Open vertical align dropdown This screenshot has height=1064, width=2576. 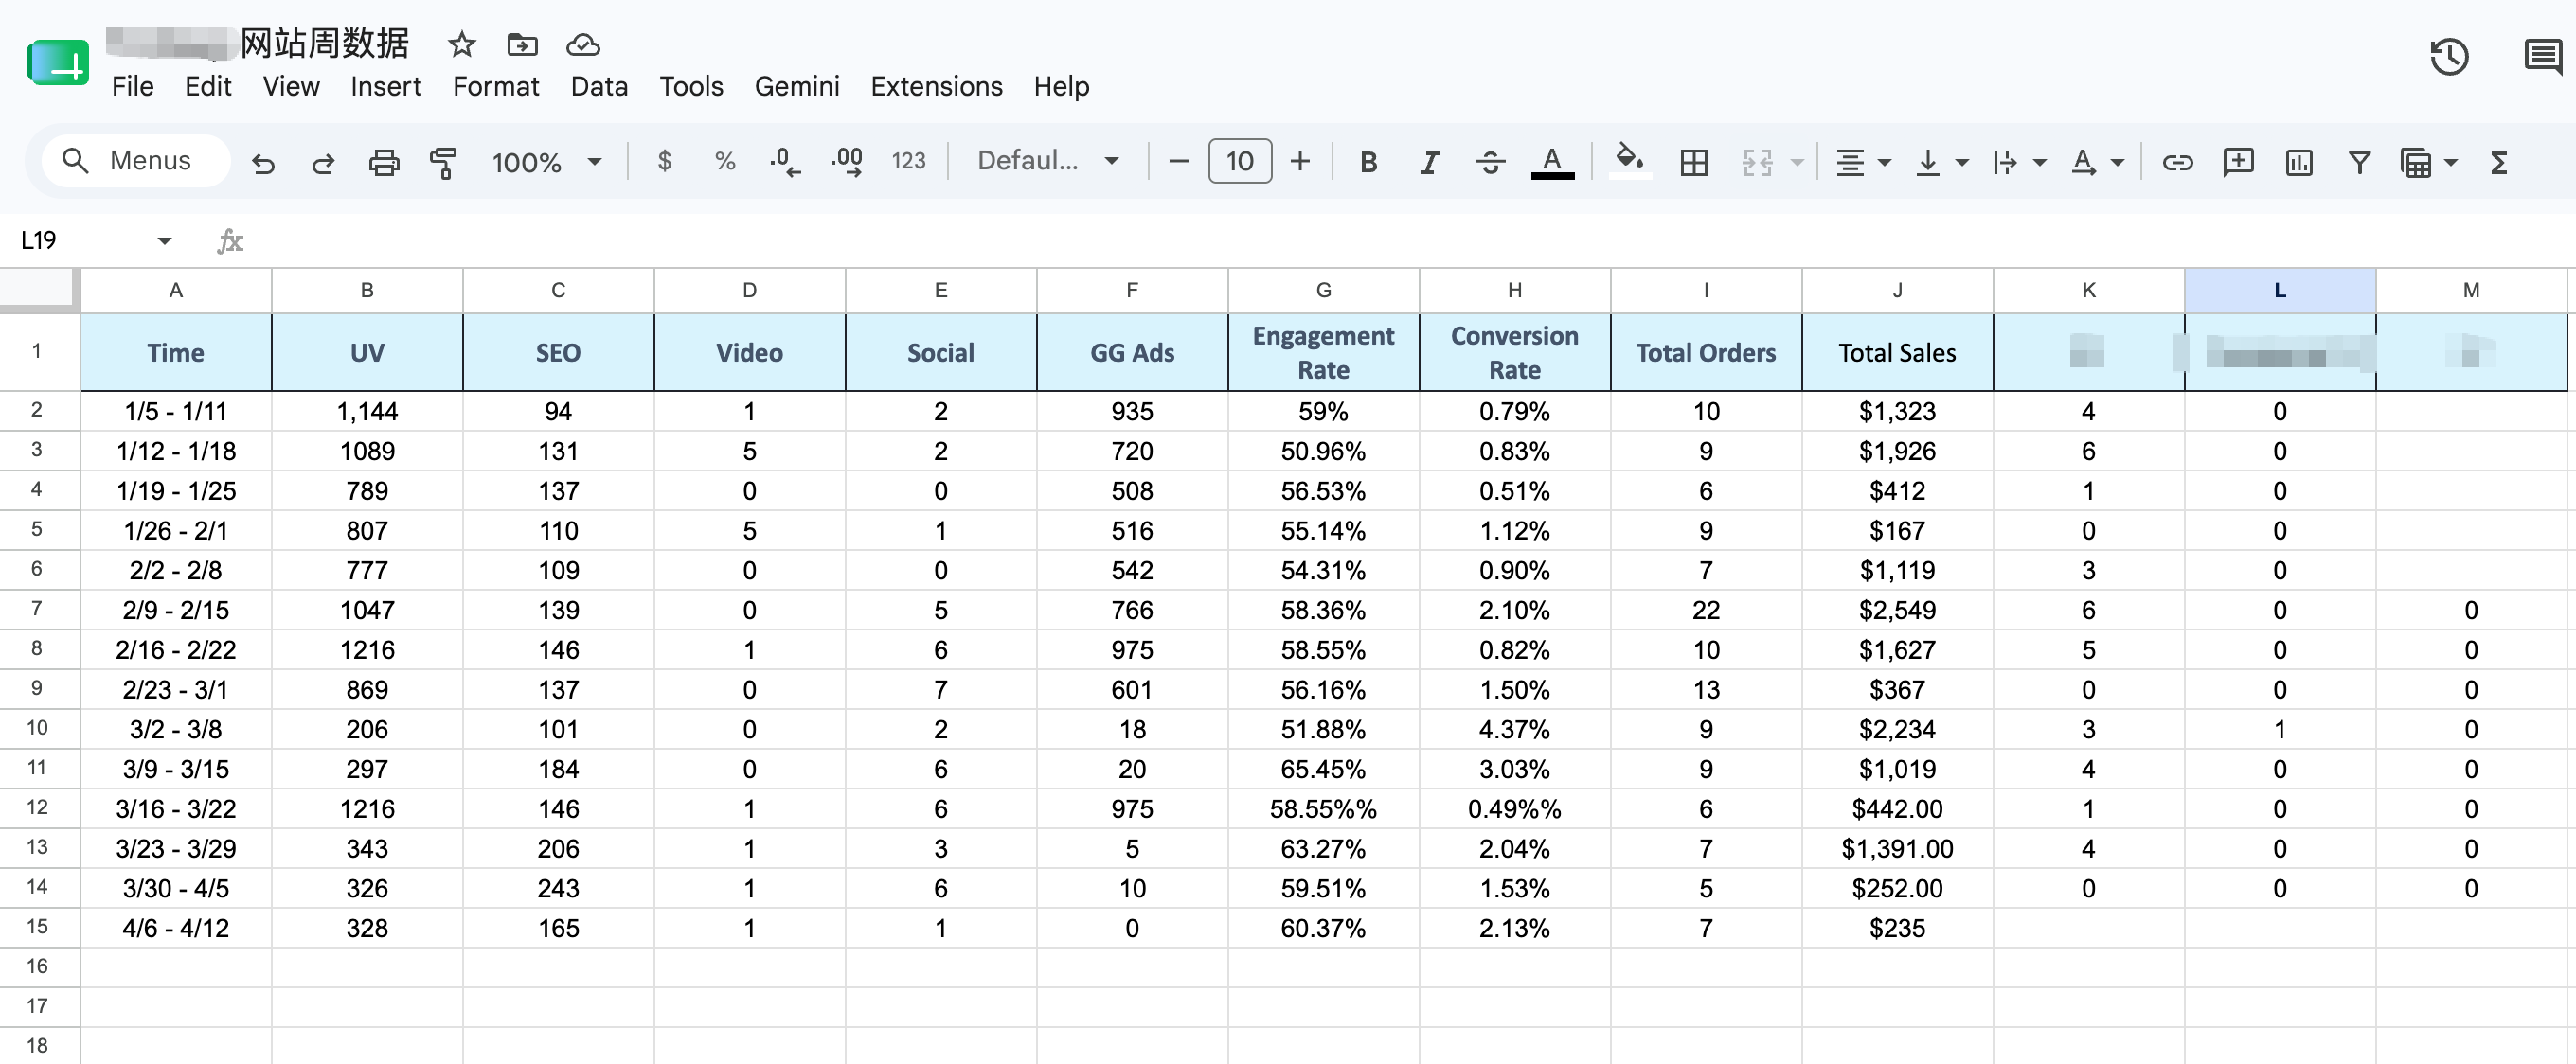(x=1942, y=162)
